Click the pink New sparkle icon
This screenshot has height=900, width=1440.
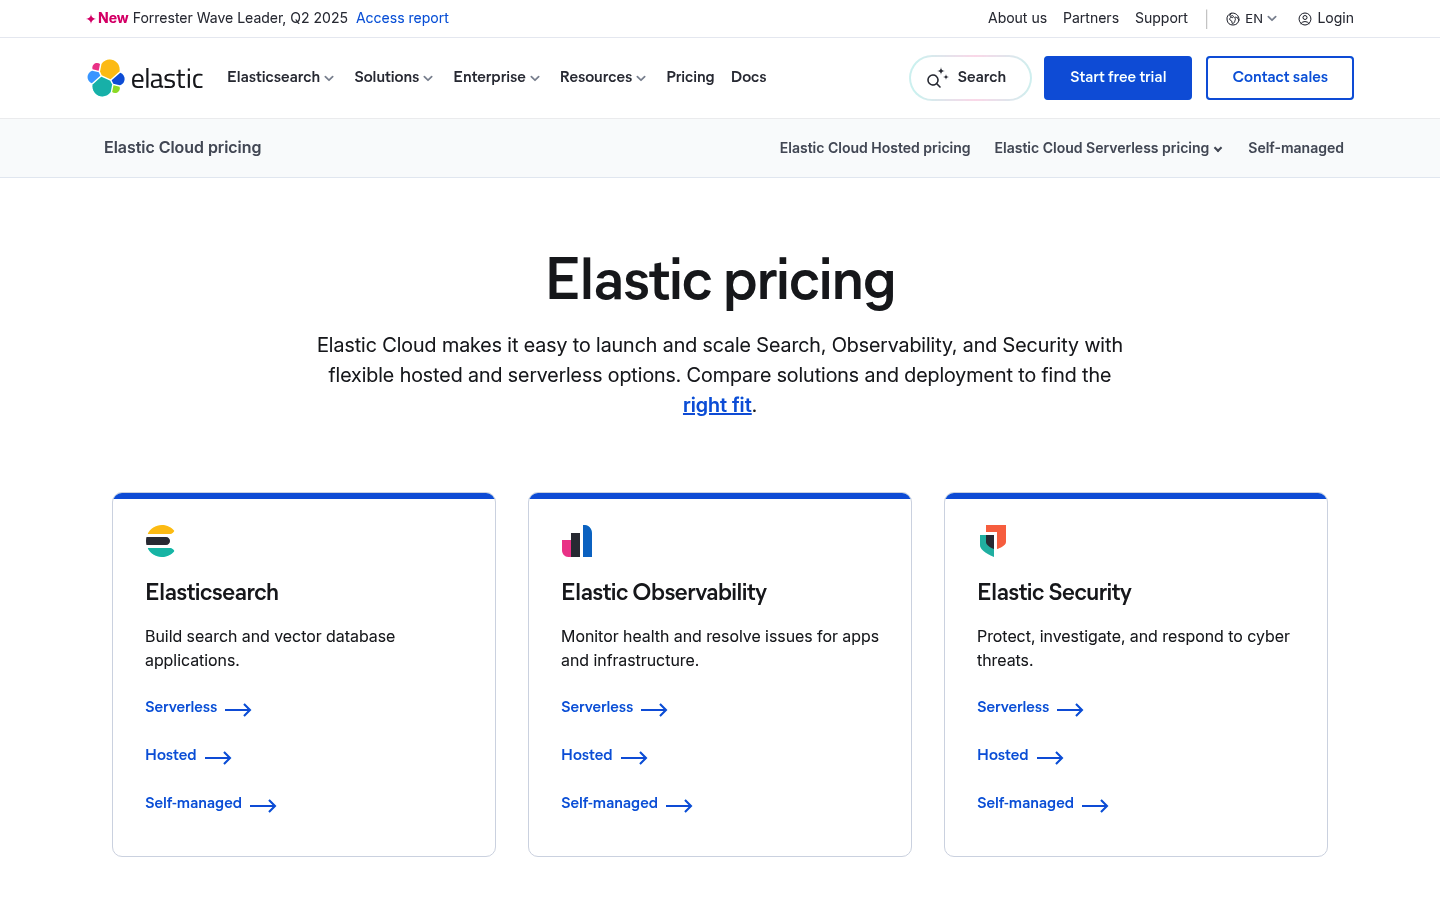pyautogui.click(x=91, y=19)
